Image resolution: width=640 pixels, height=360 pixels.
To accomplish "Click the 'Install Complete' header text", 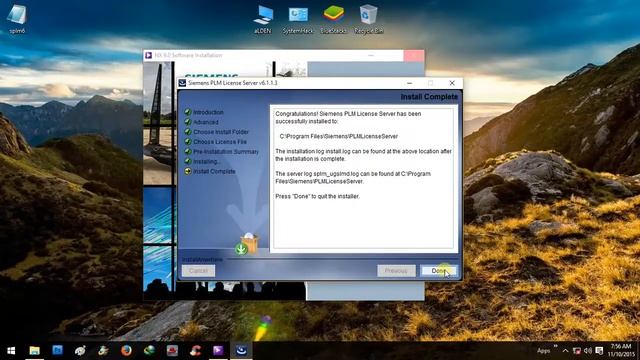I will tap(429, 97).
